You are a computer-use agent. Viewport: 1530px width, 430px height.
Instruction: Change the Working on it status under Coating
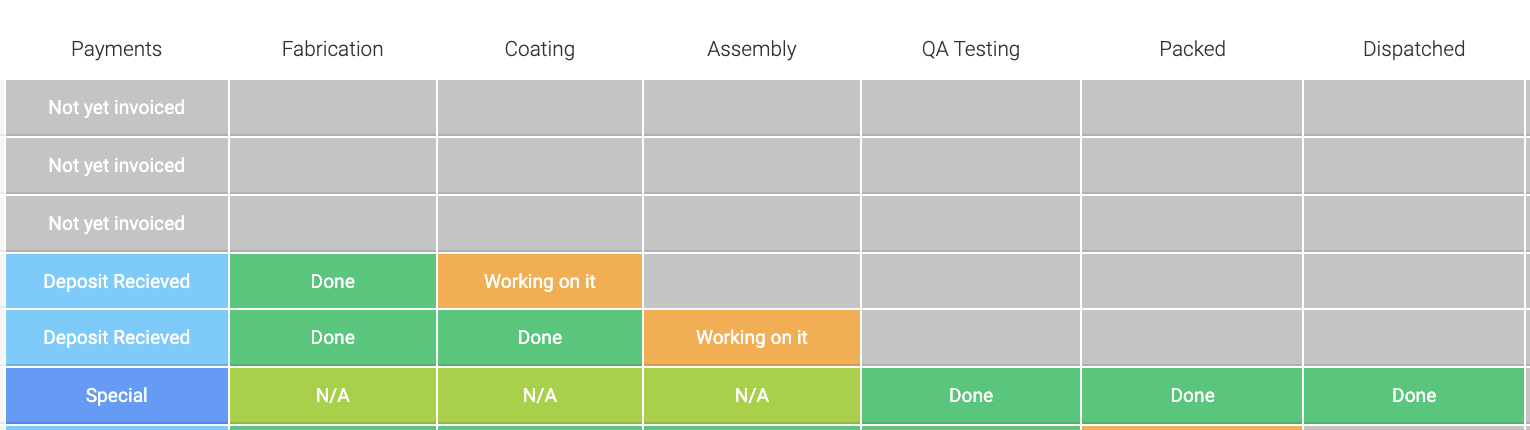click(540, 281)
